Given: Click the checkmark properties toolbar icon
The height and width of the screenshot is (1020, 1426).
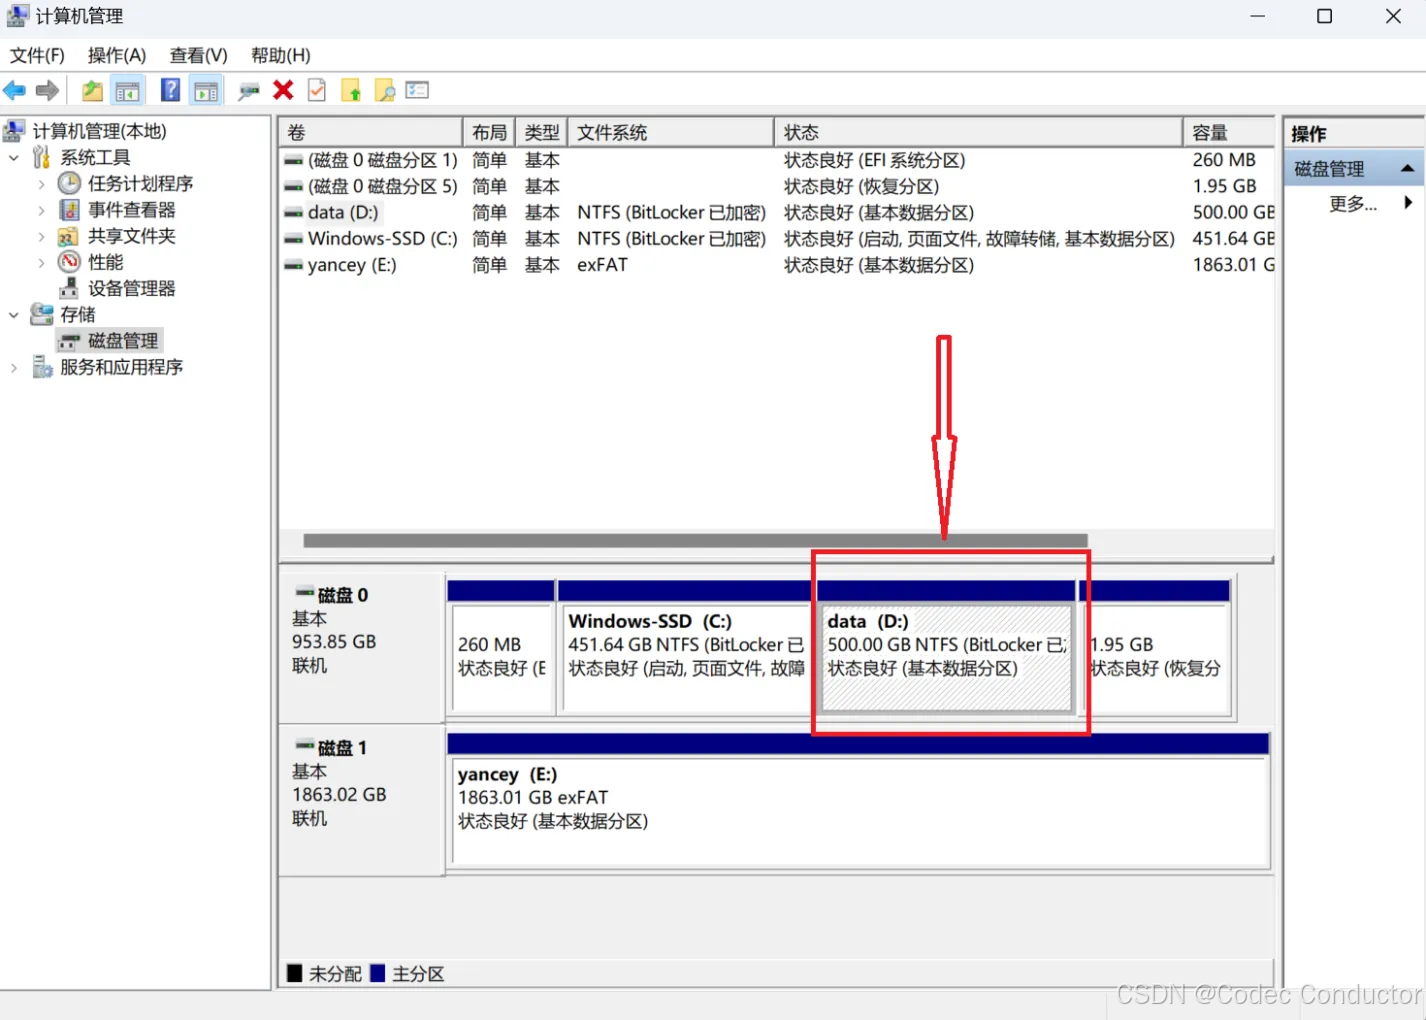Looking at the screenshot, I should click(x=317, y=90).
